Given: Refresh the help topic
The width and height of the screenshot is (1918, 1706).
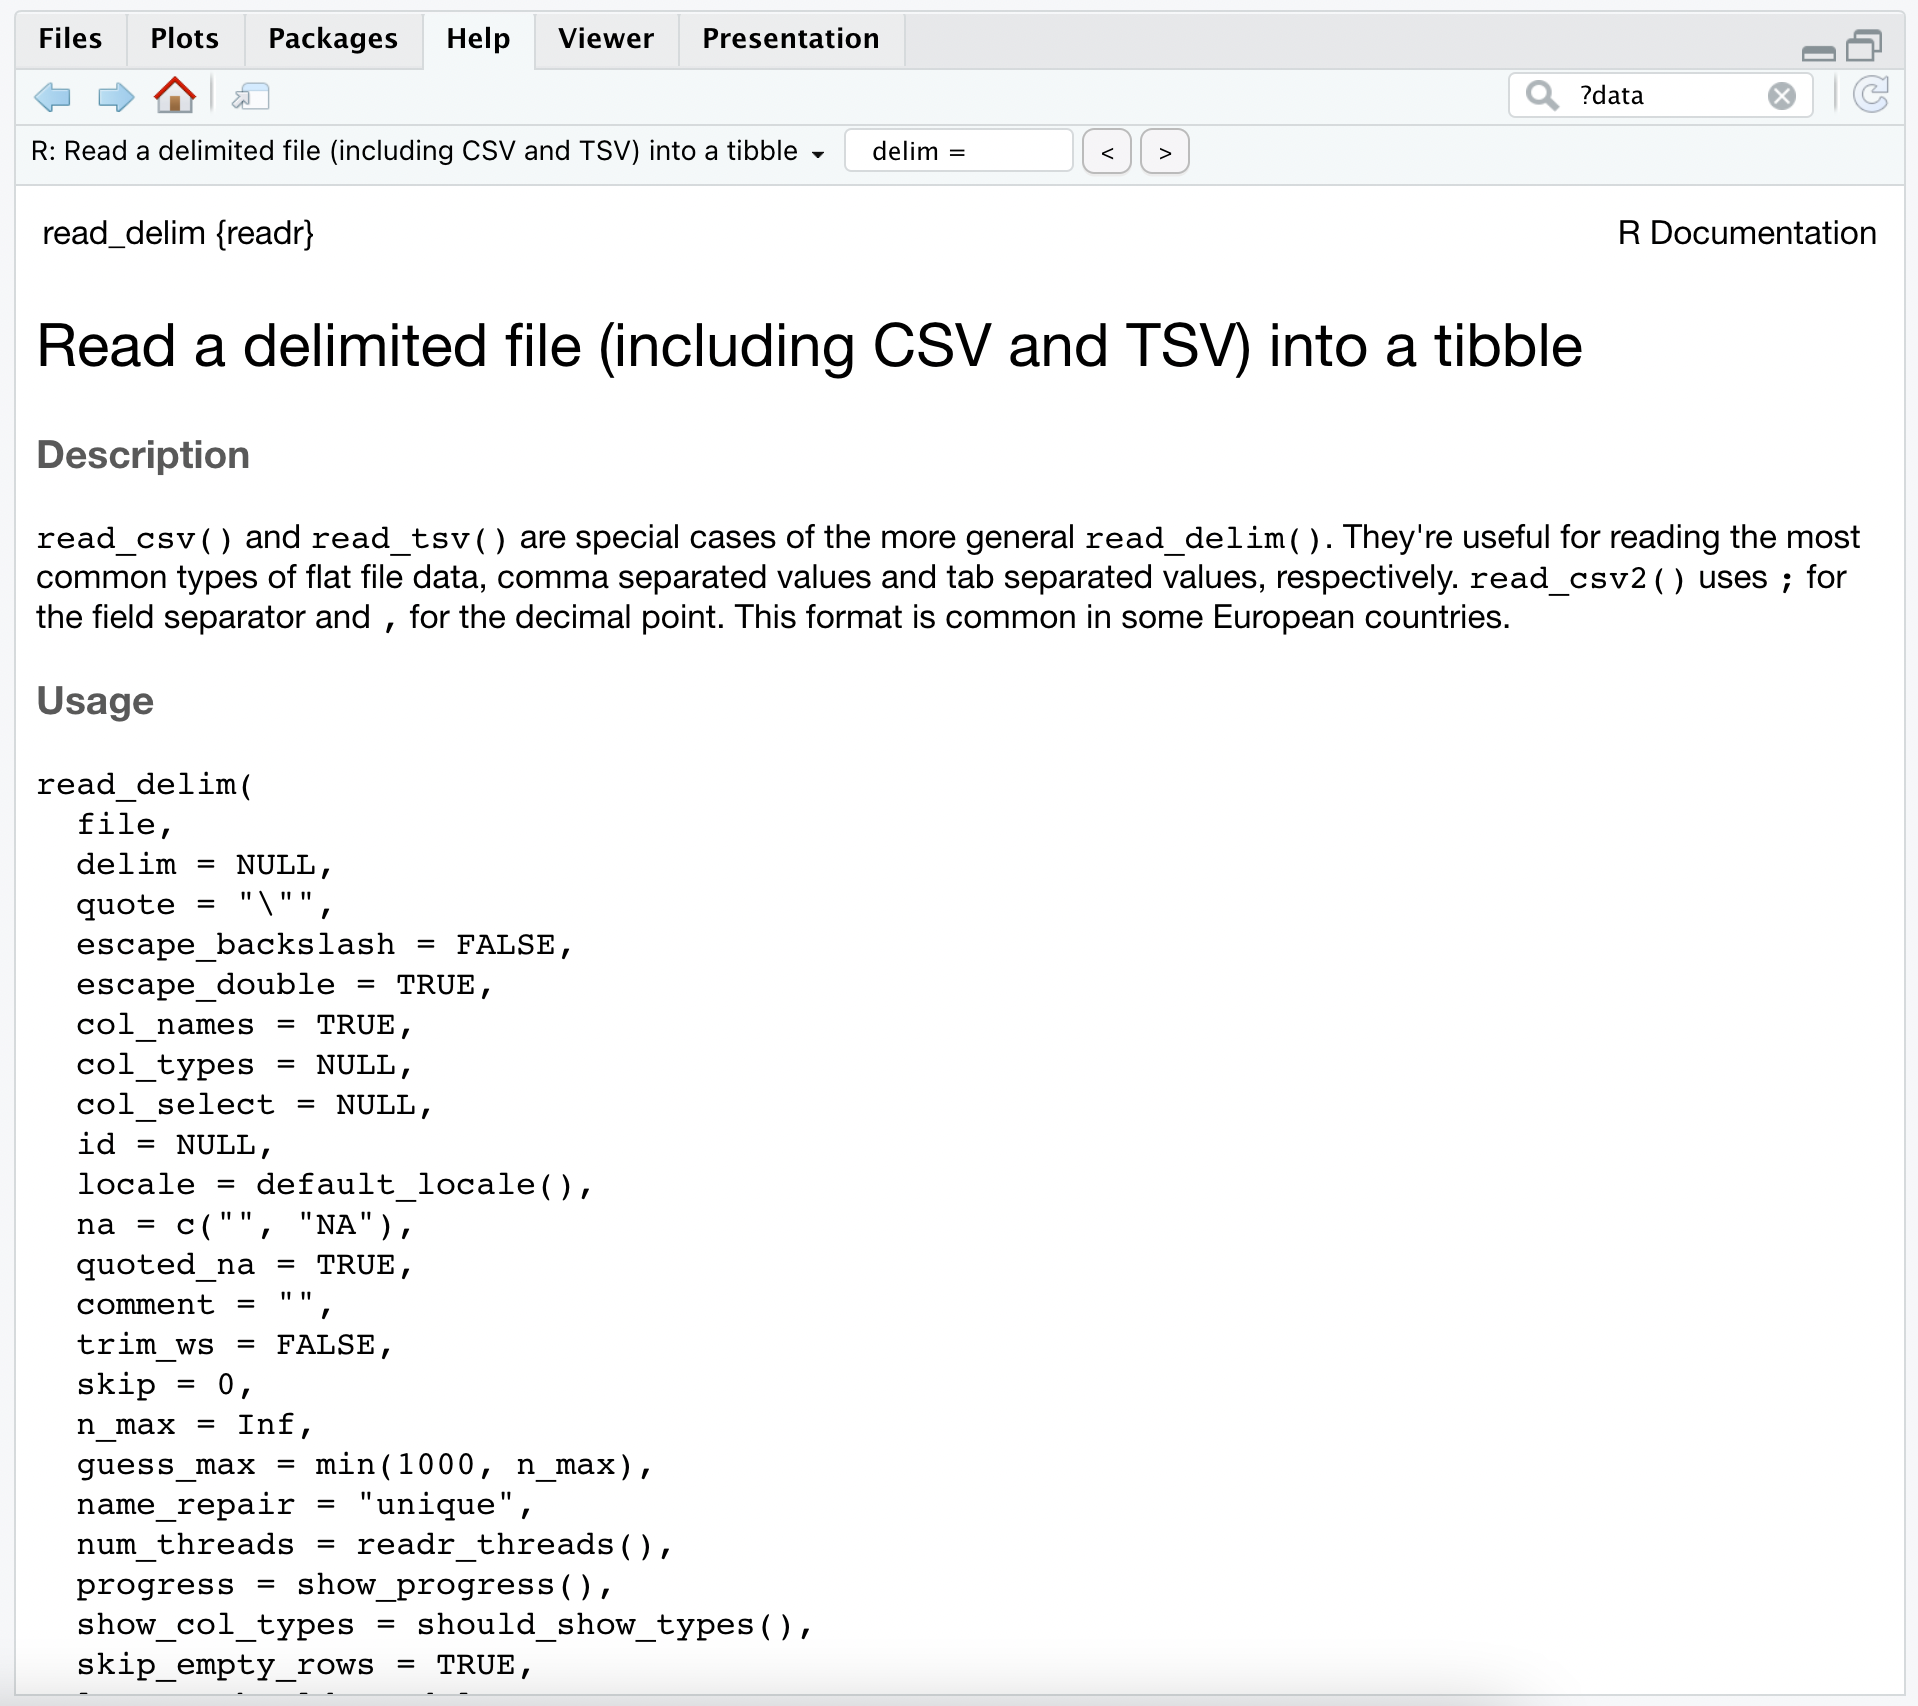Looking at the screenshot, I should tap(1870, 96).
